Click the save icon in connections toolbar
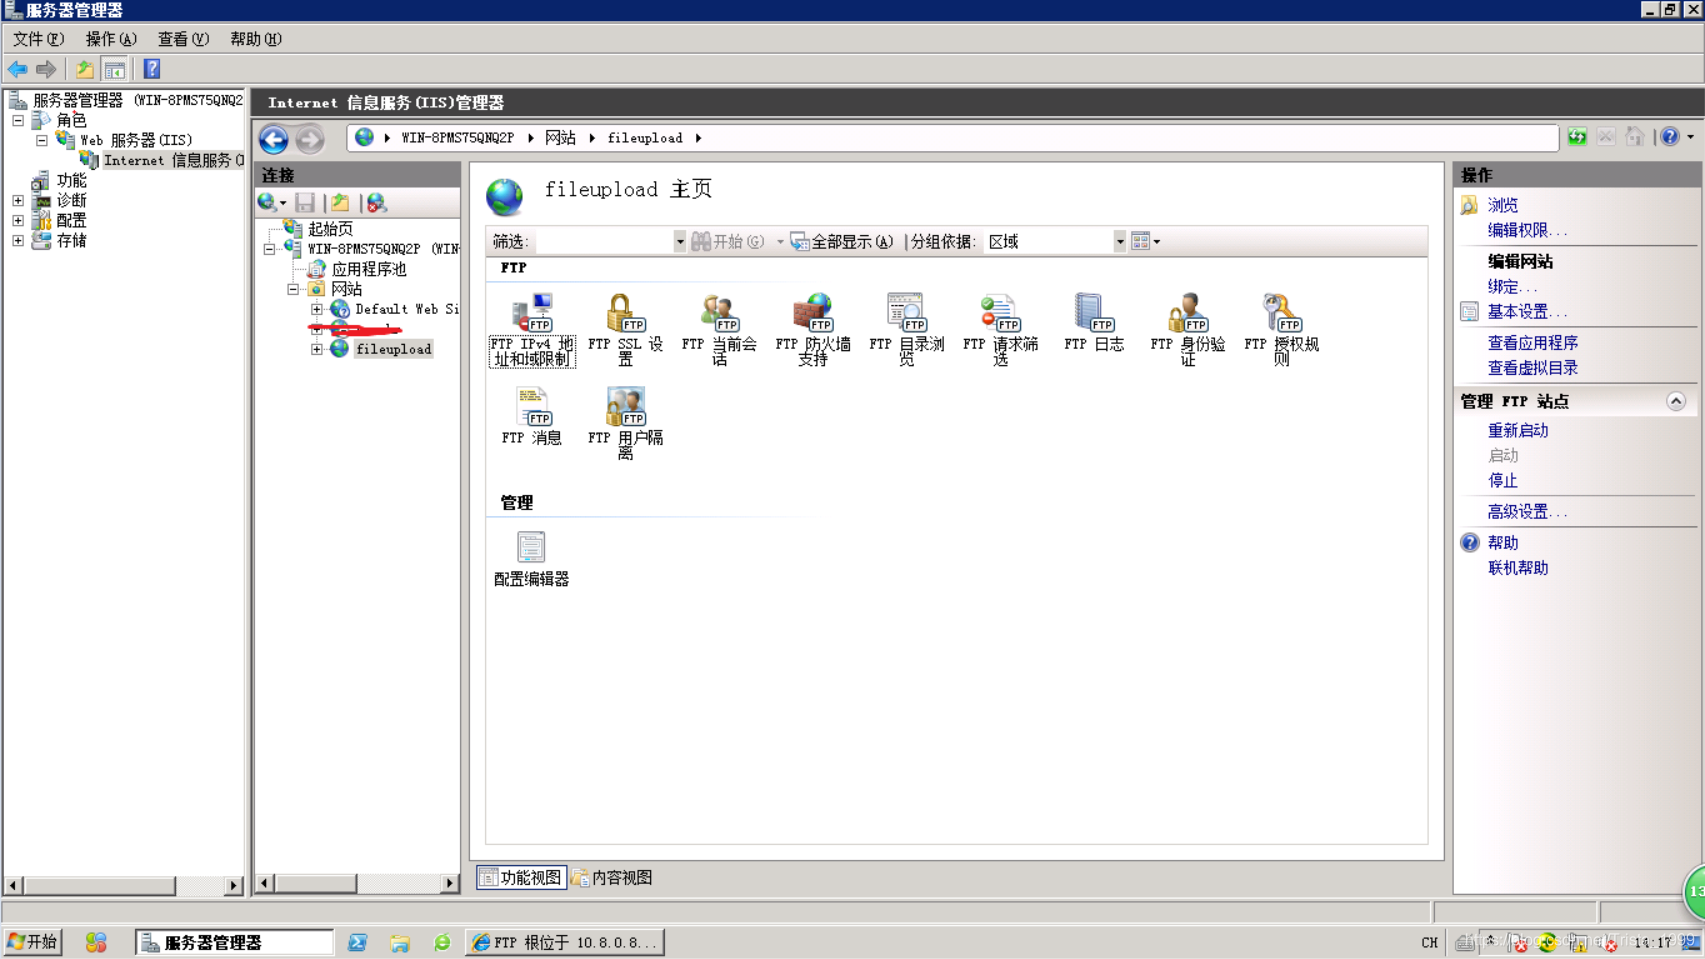 [x=305, y=203]
